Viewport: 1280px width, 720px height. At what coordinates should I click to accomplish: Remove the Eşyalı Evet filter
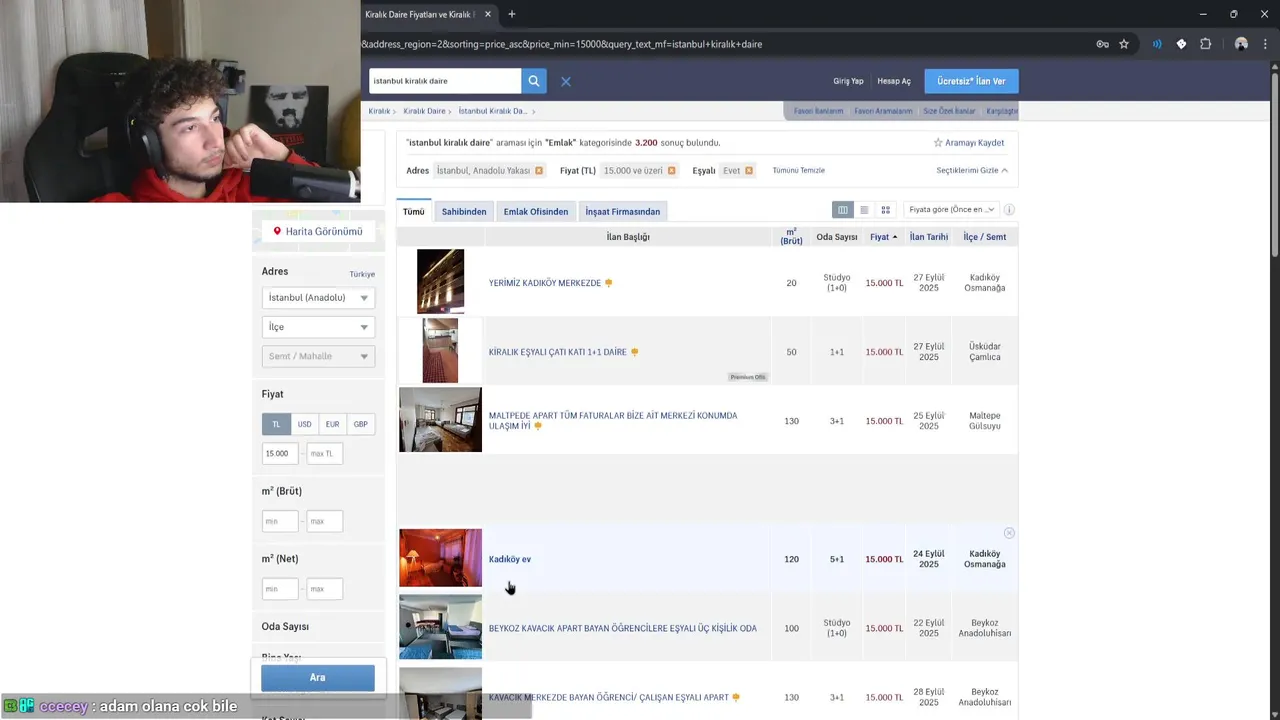[748, 171]
